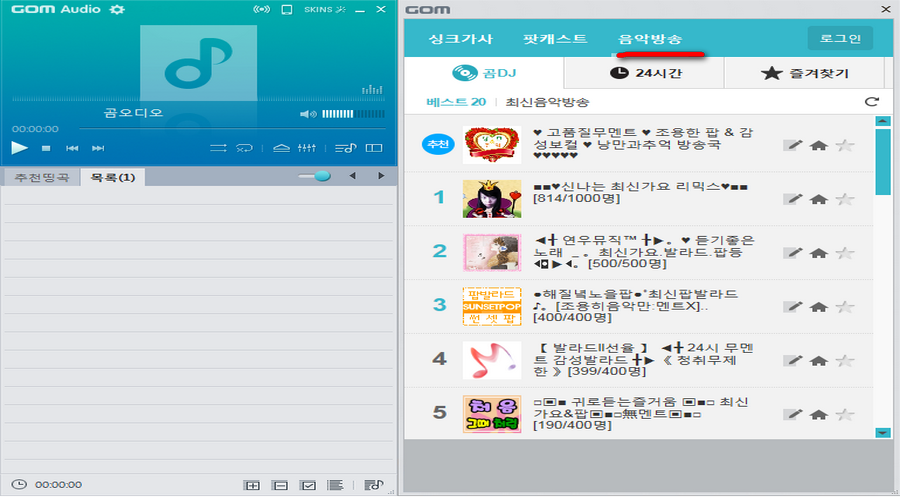Toggle shuffle playback mode
The height and width of the screenshot is (497, 900).
click(x=218, y=148)
